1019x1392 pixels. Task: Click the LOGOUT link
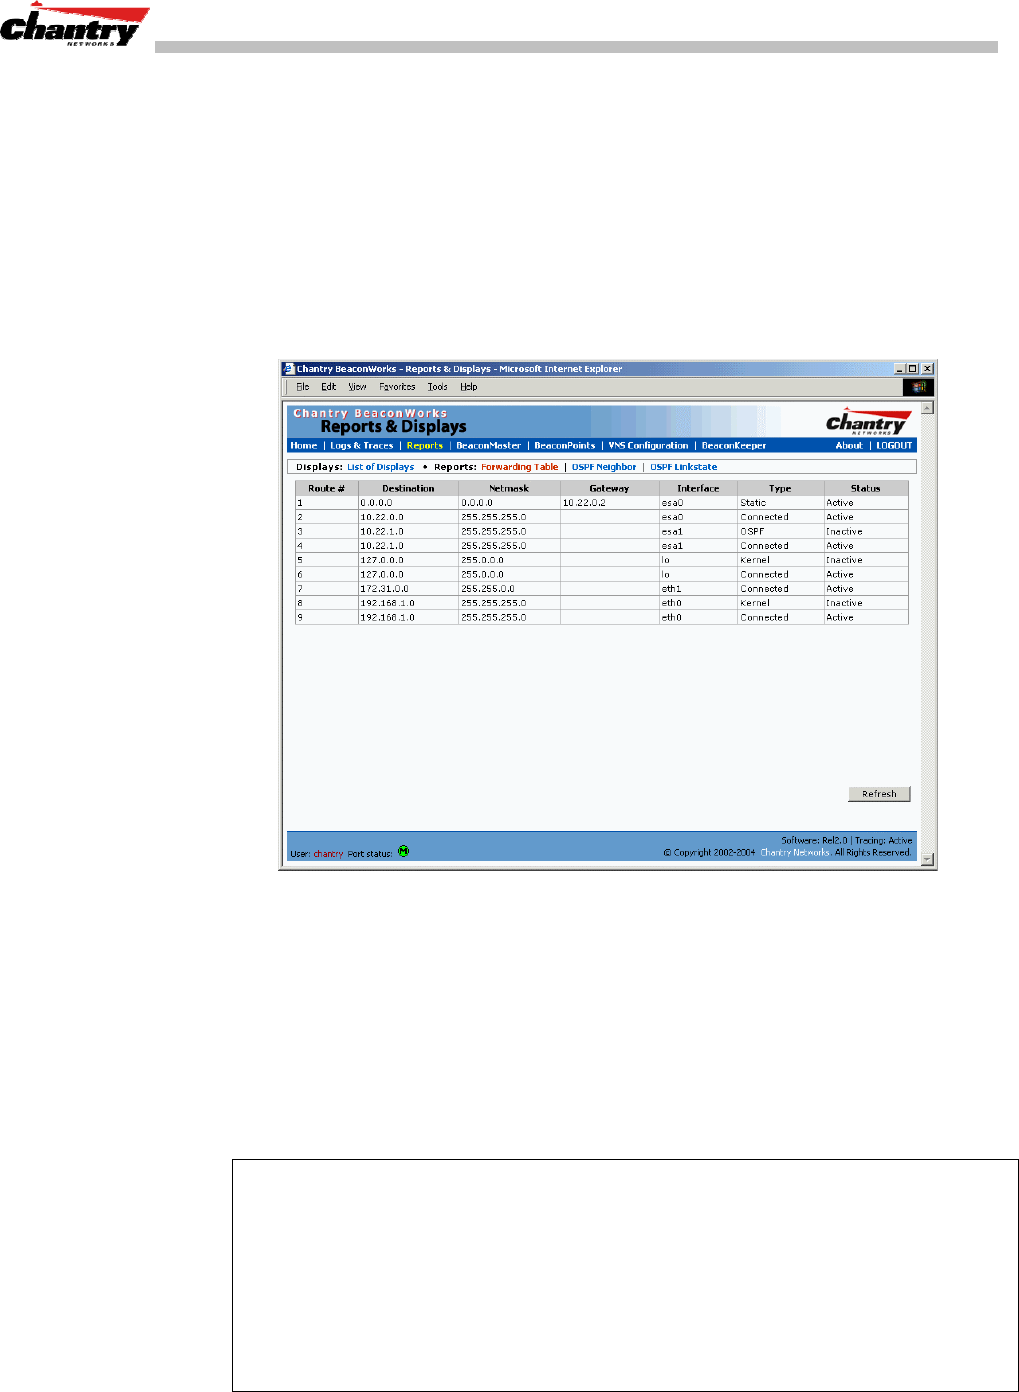(x=894, y=446)
